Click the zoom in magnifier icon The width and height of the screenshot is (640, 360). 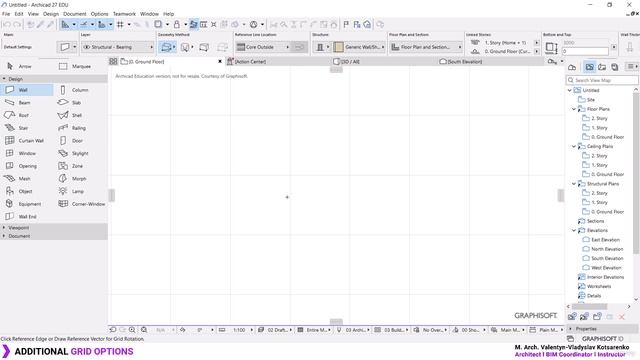point(132,330)
